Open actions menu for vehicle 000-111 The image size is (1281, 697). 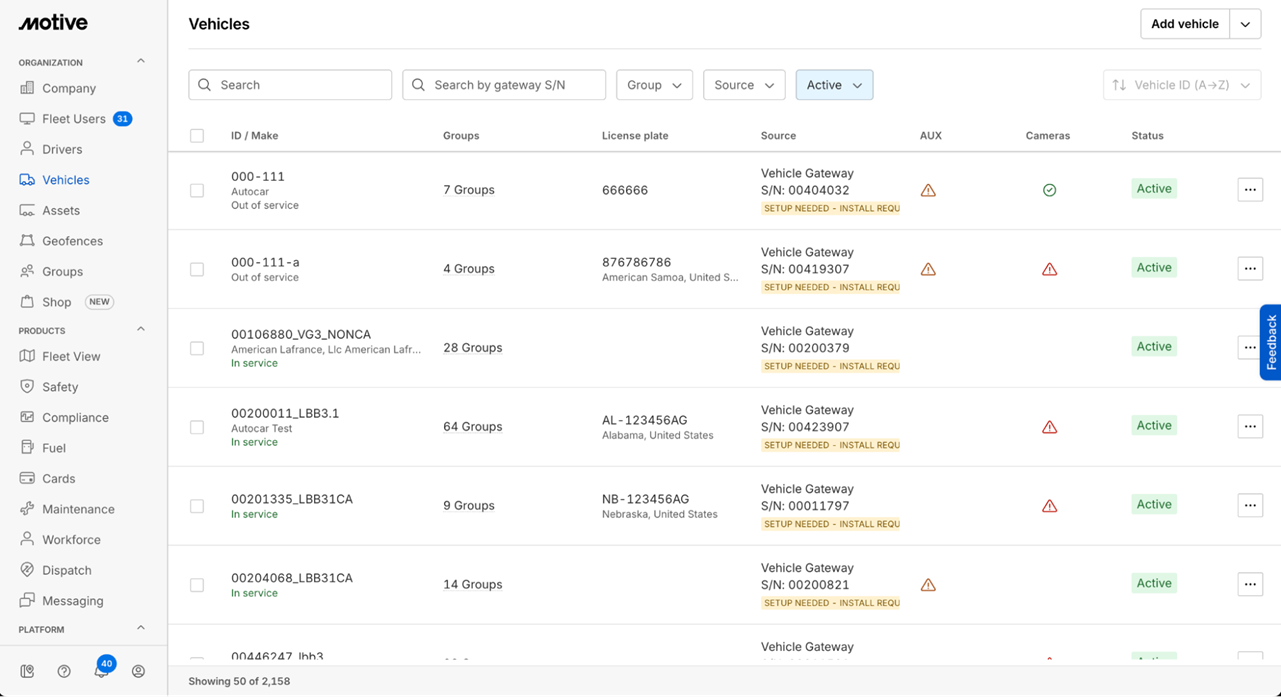pos(1250,190)
